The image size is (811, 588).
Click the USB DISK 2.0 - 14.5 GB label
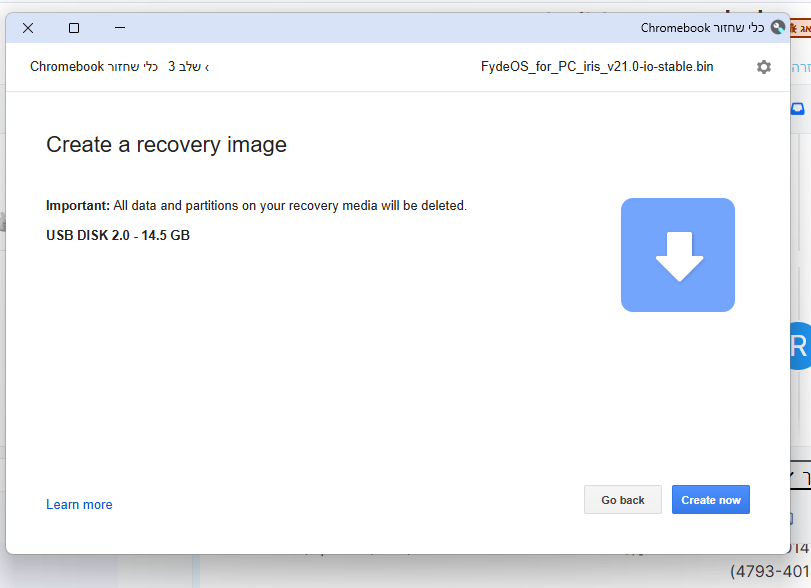tap(118, 236)
